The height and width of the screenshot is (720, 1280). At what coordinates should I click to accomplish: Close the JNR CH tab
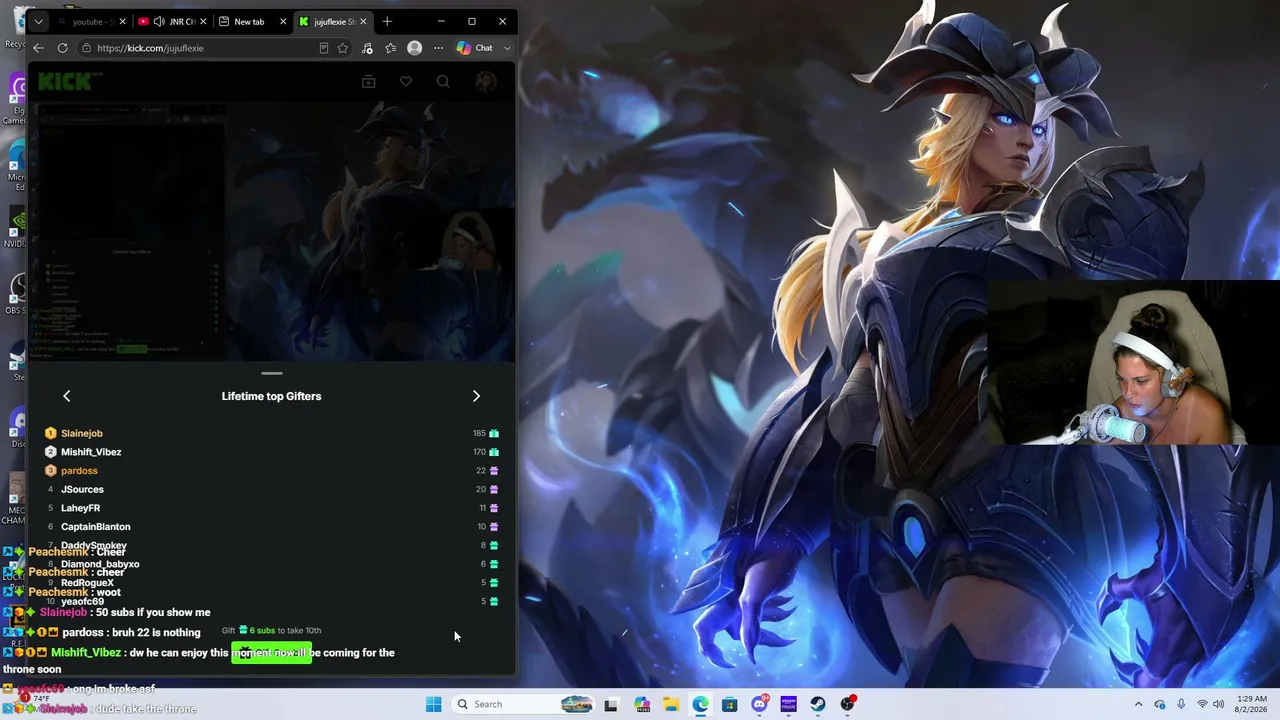pyautogui.click(x=203, y=21)
